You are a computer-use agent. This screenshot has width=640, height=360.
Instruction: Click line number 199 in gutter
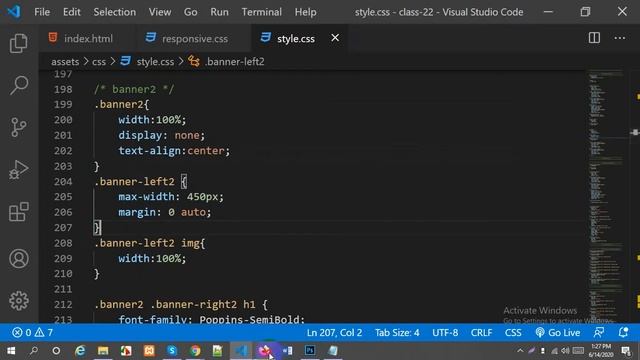click(63, 104)
